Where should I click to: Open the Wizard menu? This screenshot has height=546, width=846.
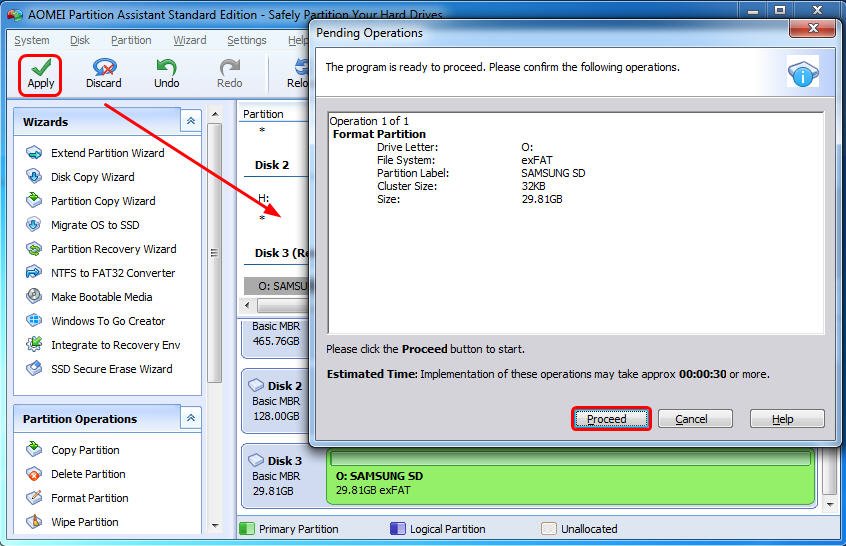pyautogui.click(x=189, y=40)
